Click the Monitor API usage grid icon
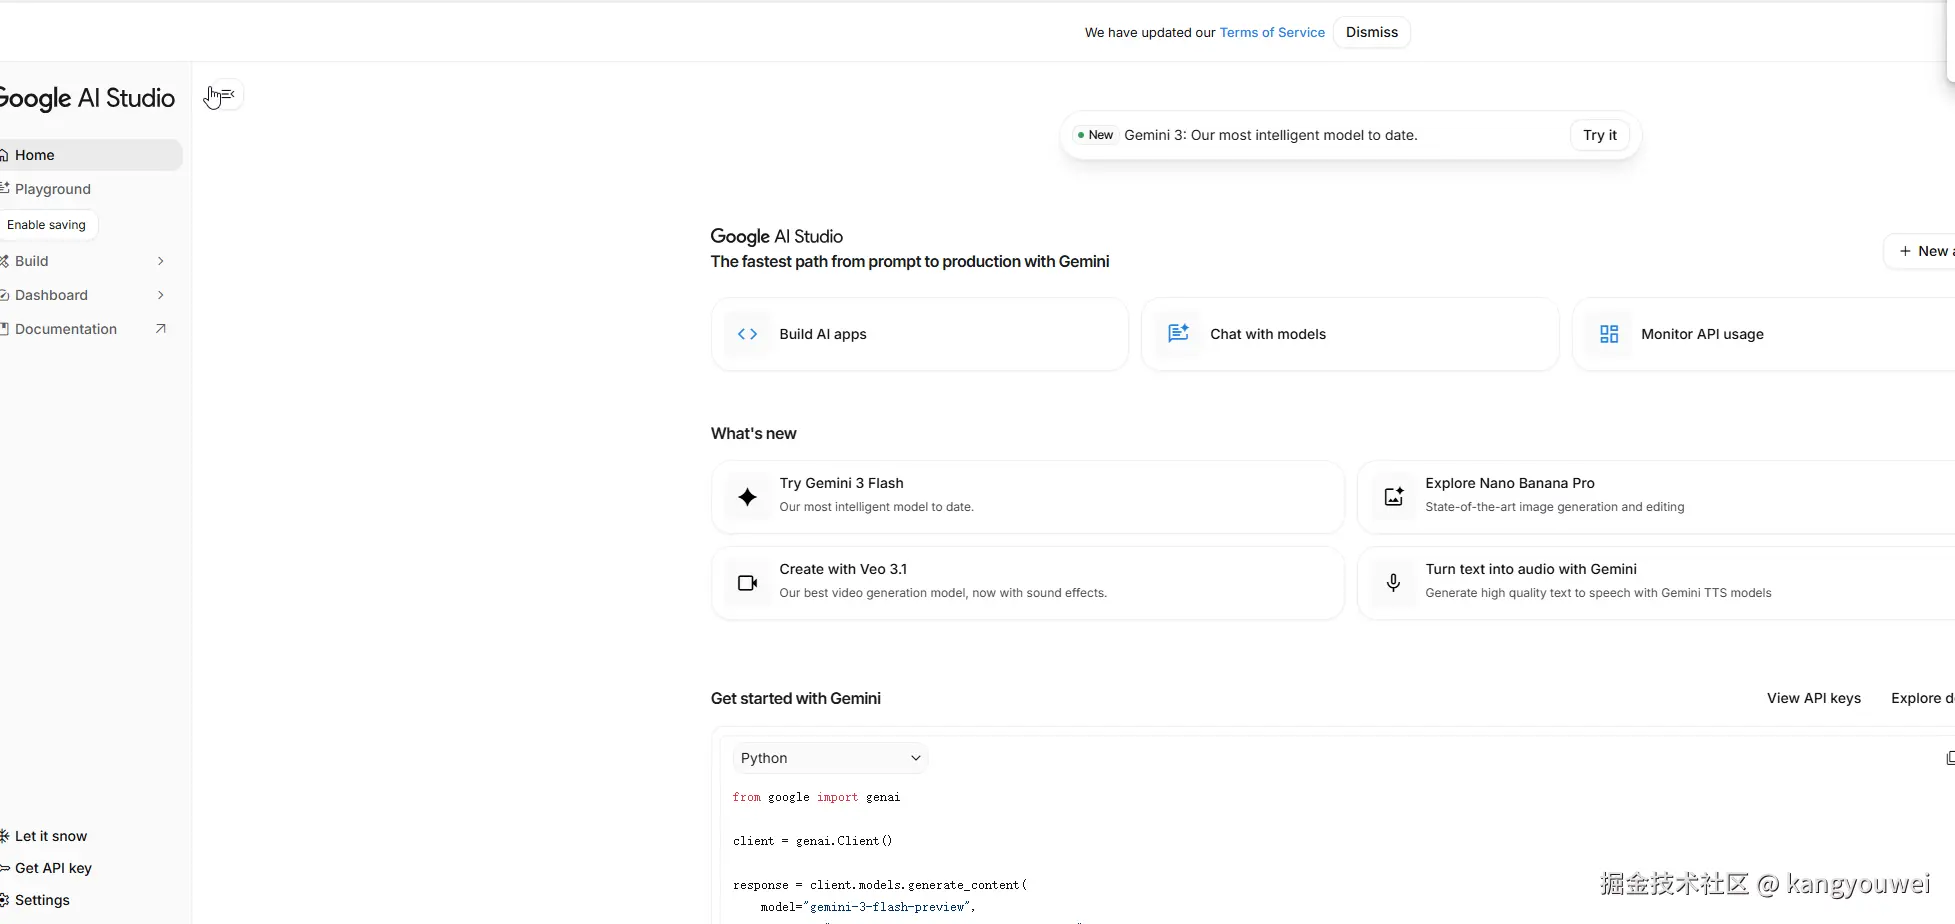 [x=1608, y=334]
